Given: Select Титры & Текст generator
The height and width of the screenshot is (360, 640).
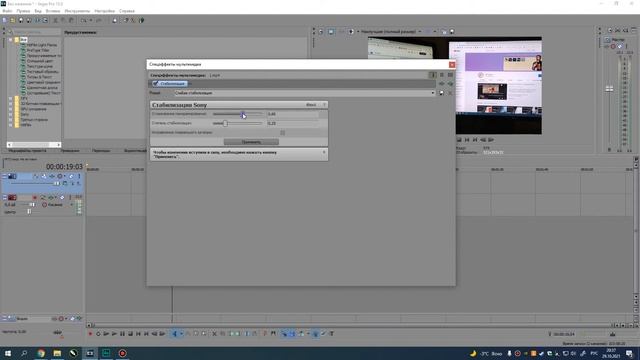Looking at the screenshot, I should click(x=39, y=77).
